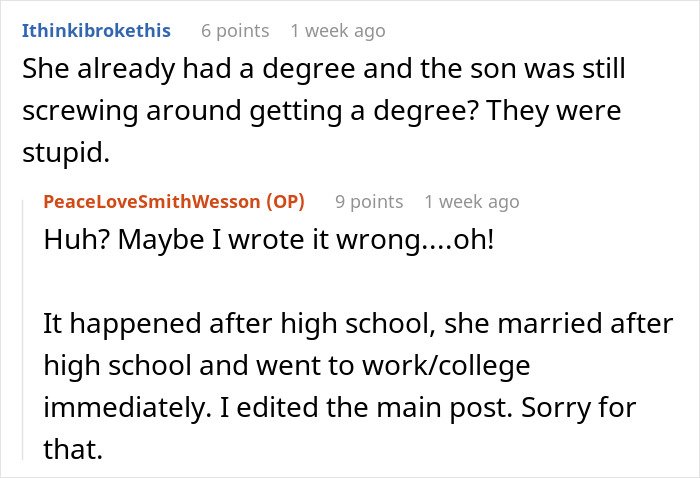The width and height of the screenshot is (700, 478).
Task: Open Ithinkibrokethis user profile
Action: [x=95, y=31]
